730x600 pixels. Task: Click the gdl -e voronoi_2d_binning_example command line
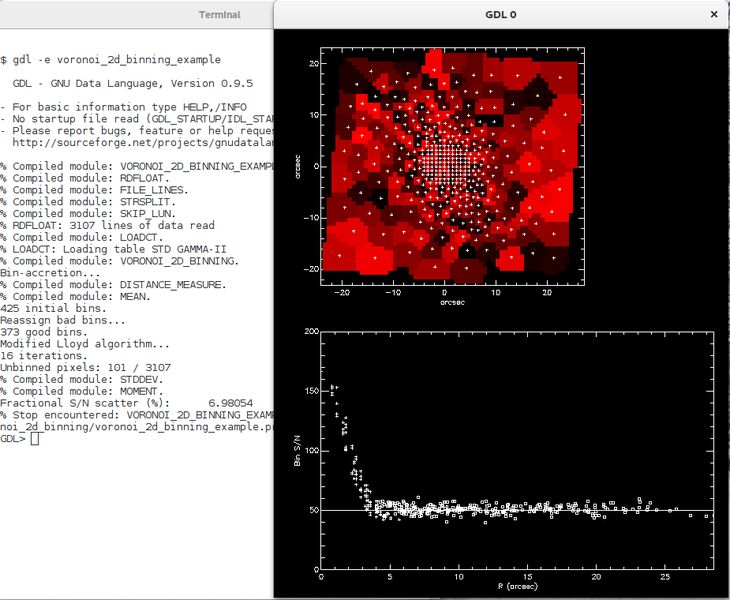[116, 60]
